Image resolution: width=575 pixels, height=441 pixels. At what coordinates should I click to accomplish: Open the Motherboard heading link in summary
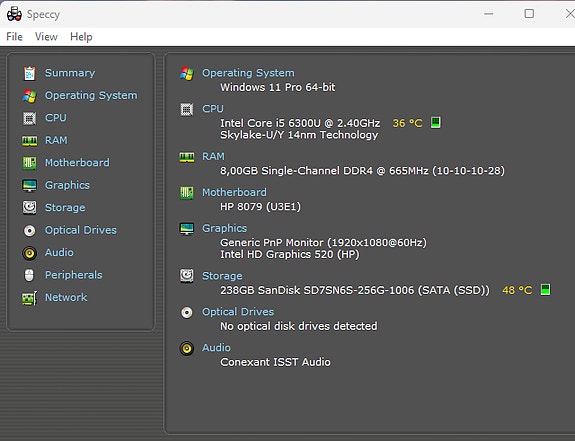tap(234, 192)
